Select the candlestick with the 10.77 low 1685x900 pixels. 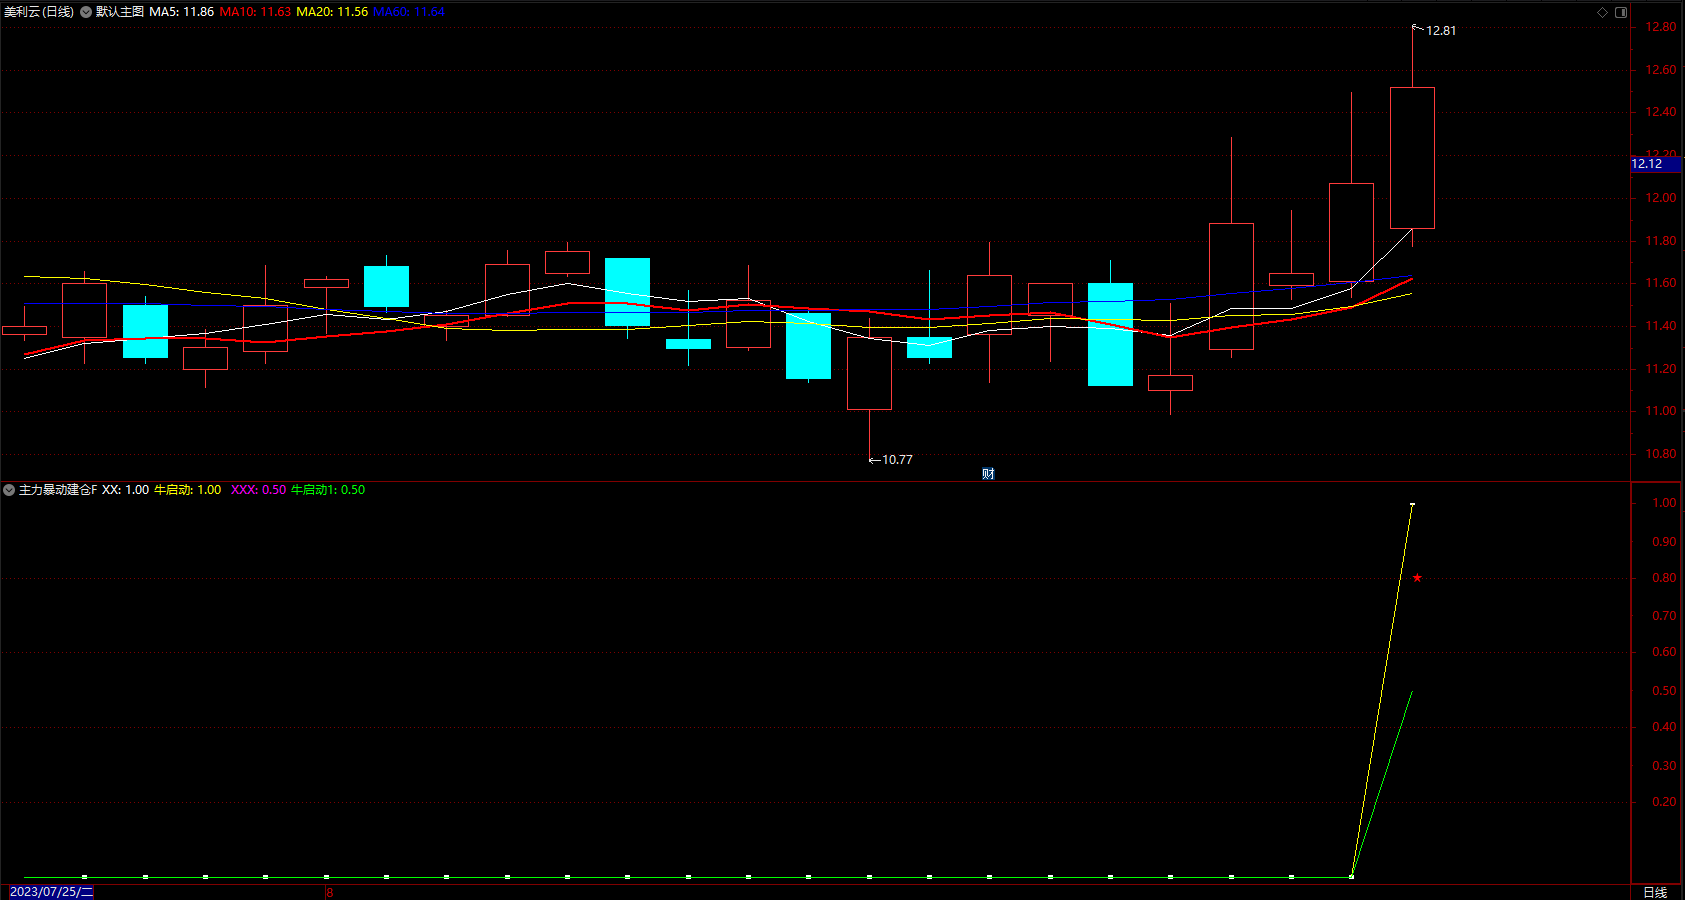(869, 373)
